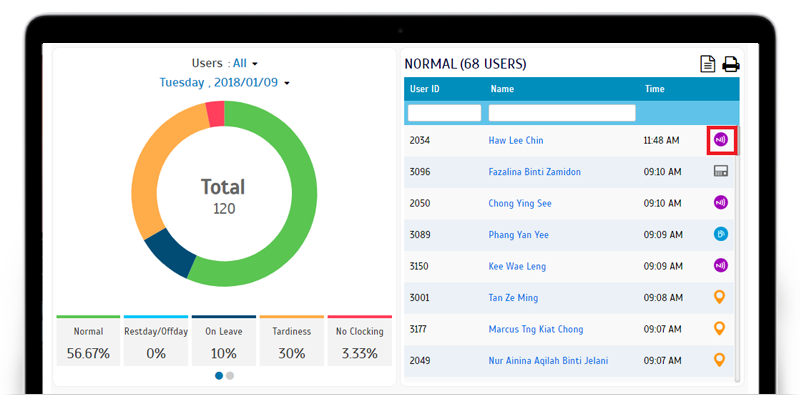This screenshot has height=395, width=800.
Task: Click the printer icon
Action: [731, 64]
